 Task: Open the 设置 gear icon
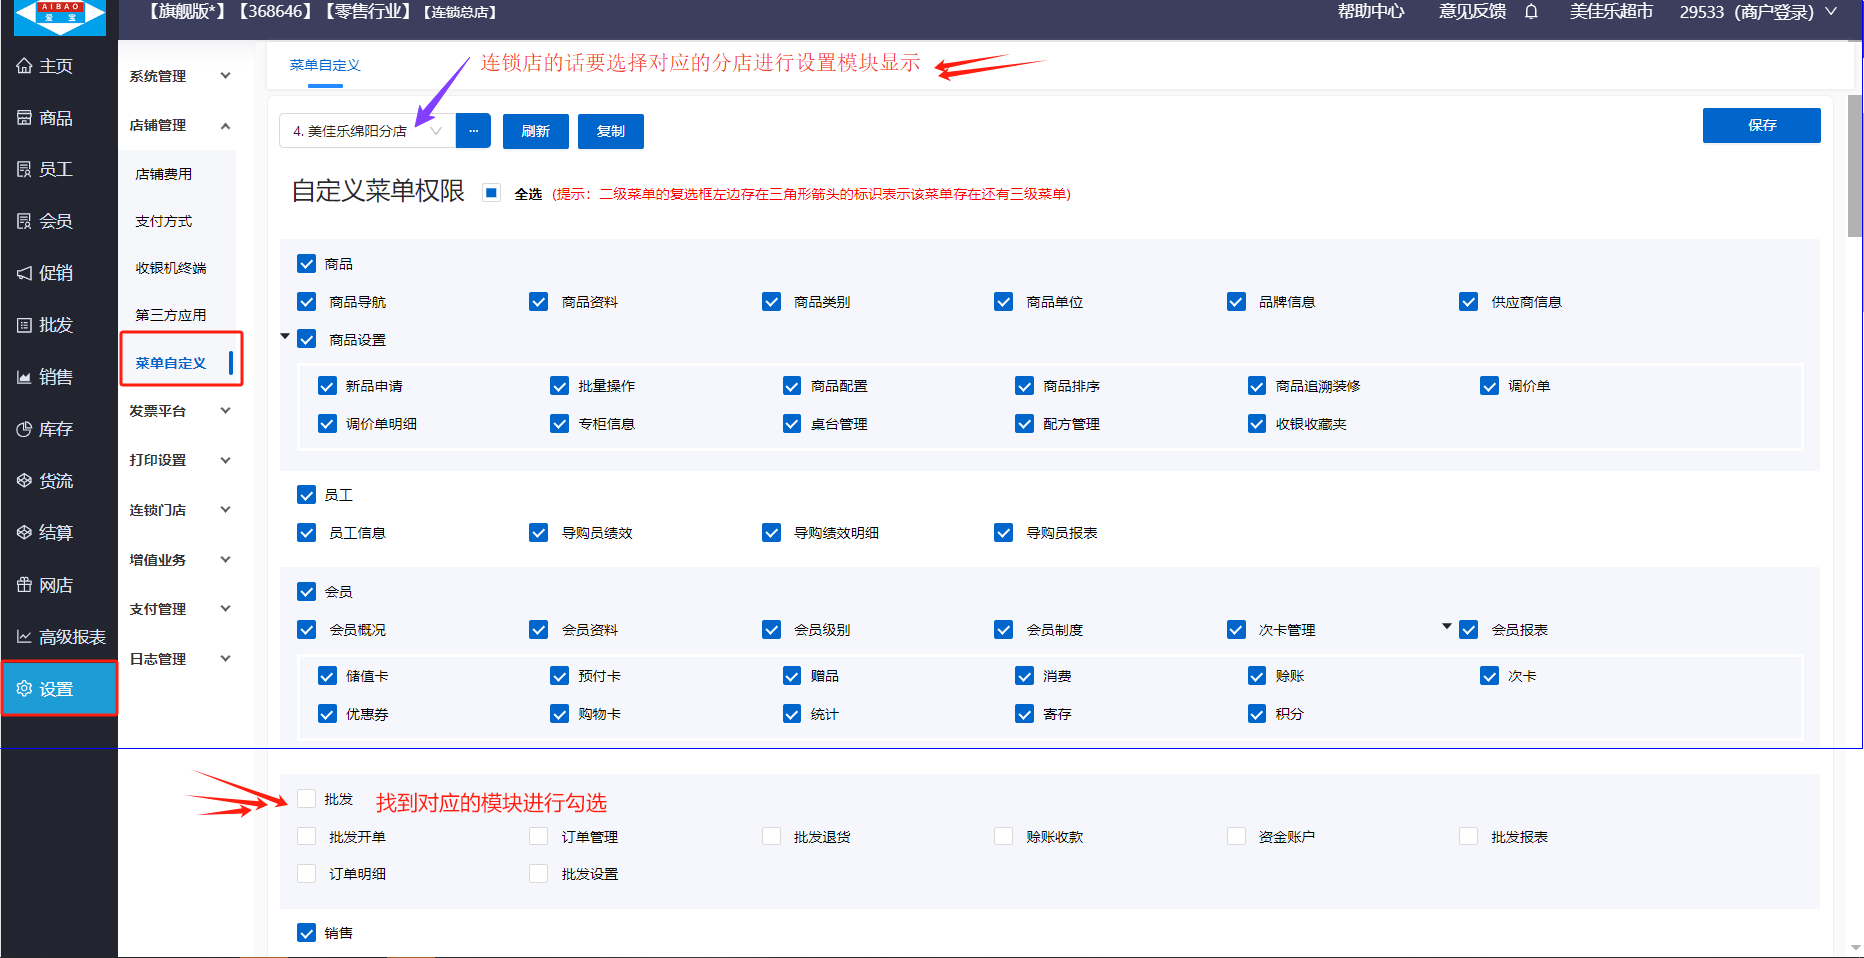[24, 689]
